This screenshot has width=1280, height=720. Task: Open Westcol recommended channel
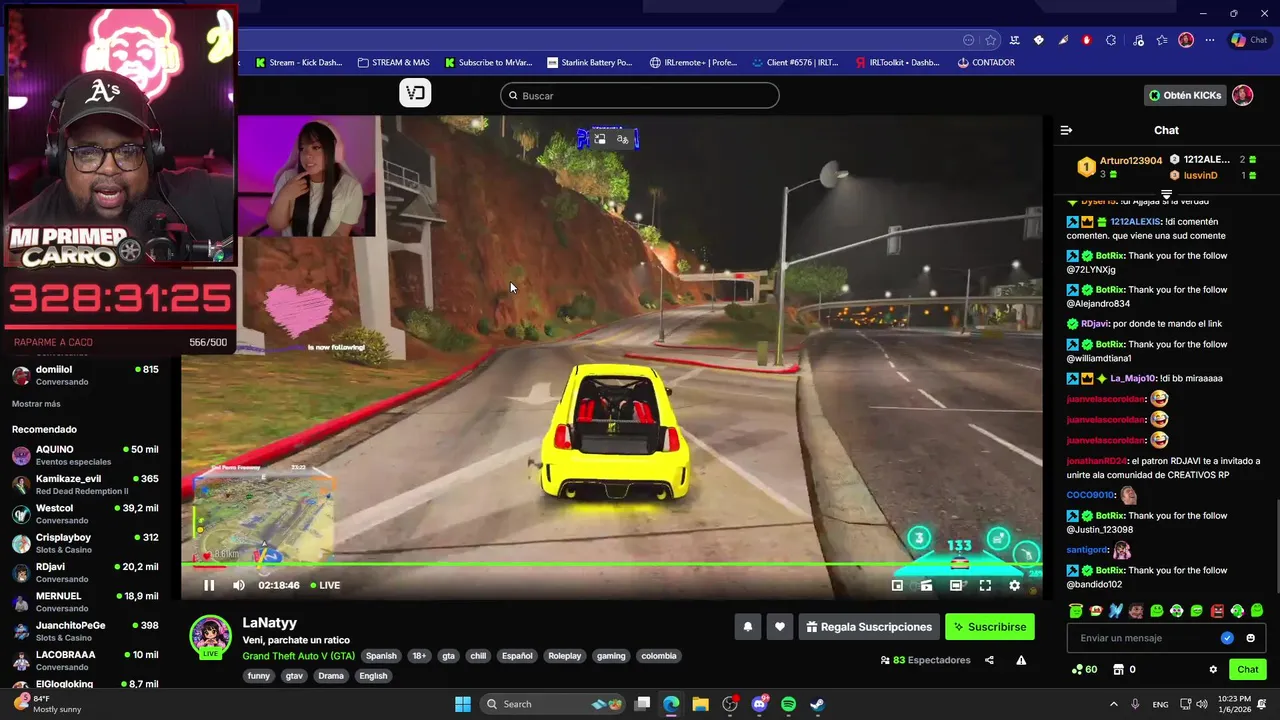[x=85, y=514]
